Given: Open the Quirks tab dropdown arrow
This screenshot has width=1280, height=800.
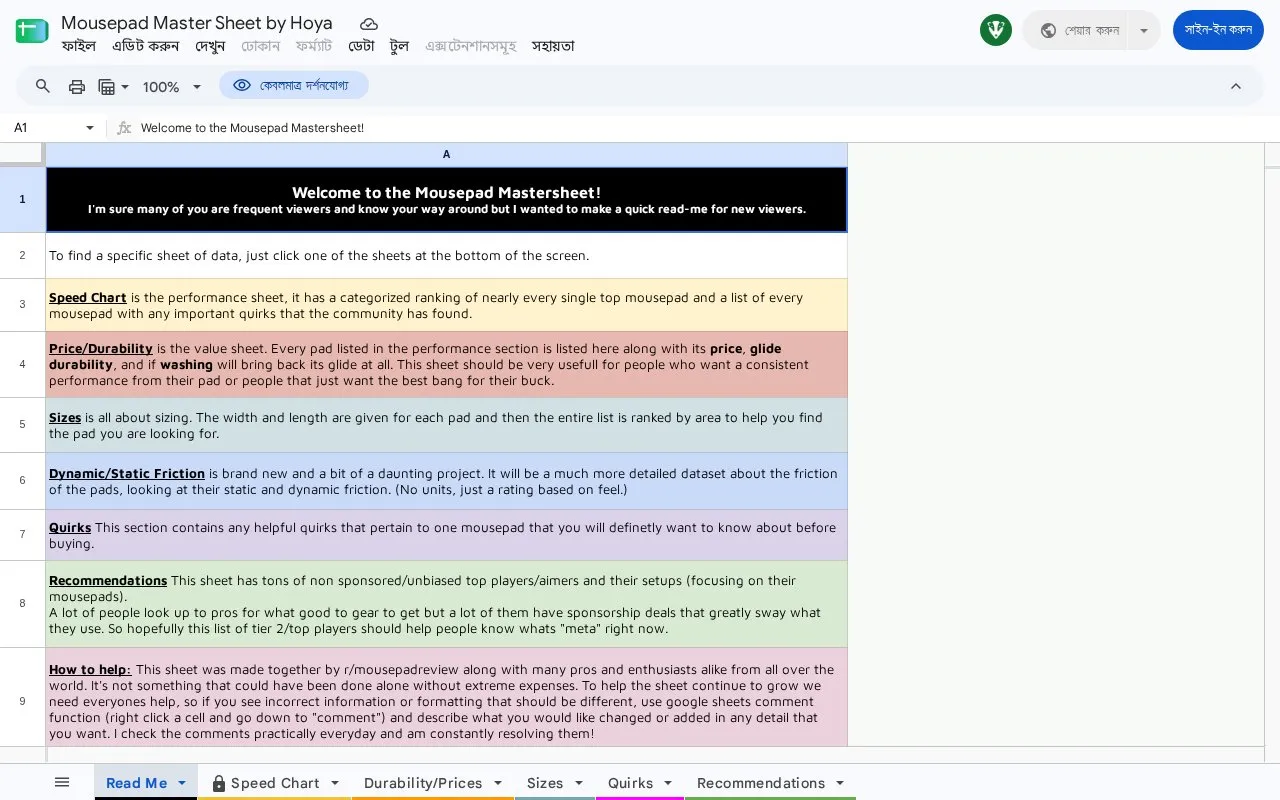Looking at the screenshot, I should [x=668, y=783].
